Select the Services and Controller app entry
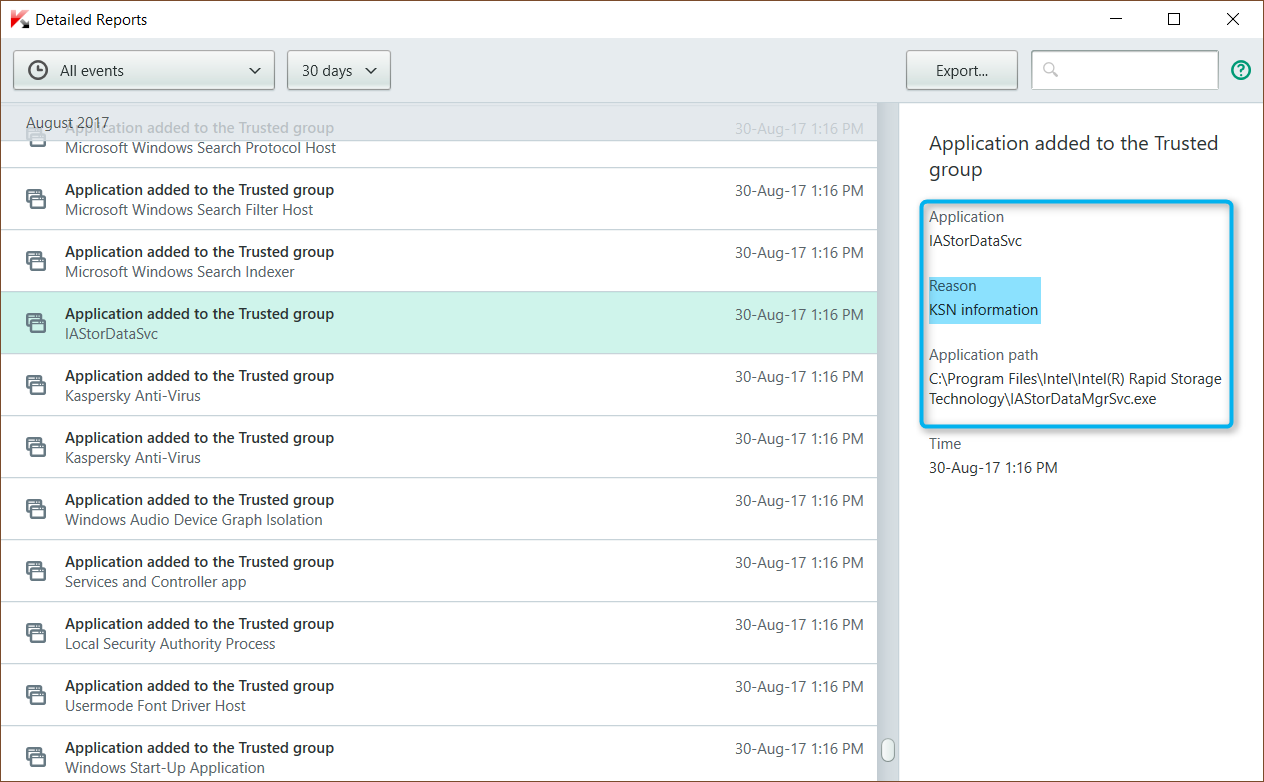 click(x=438, y=571)
